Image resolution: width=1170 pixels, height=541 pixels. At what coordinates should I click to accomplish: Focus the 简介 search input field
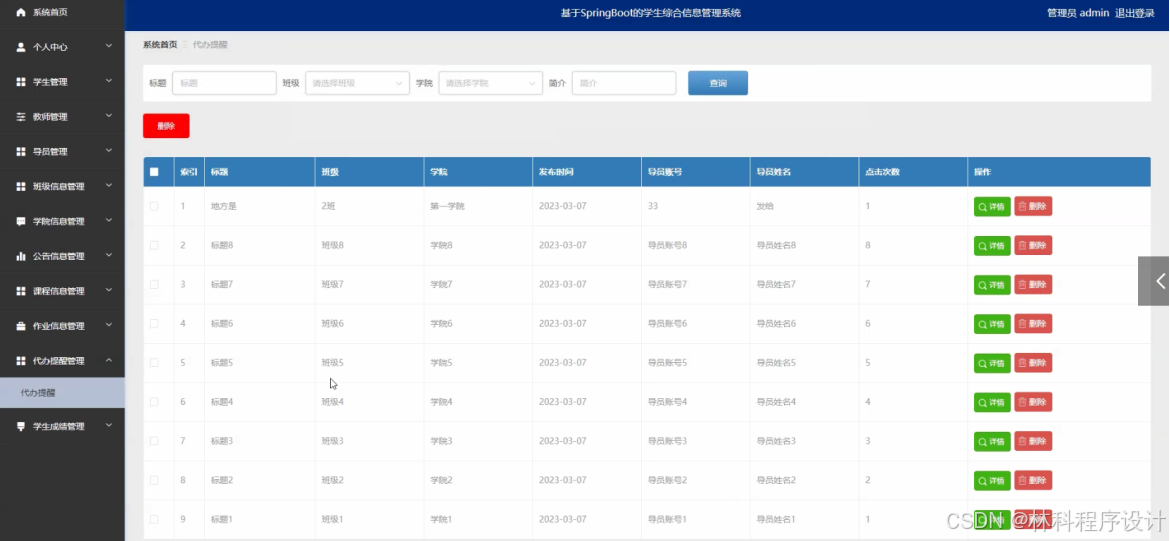(624, 83)
